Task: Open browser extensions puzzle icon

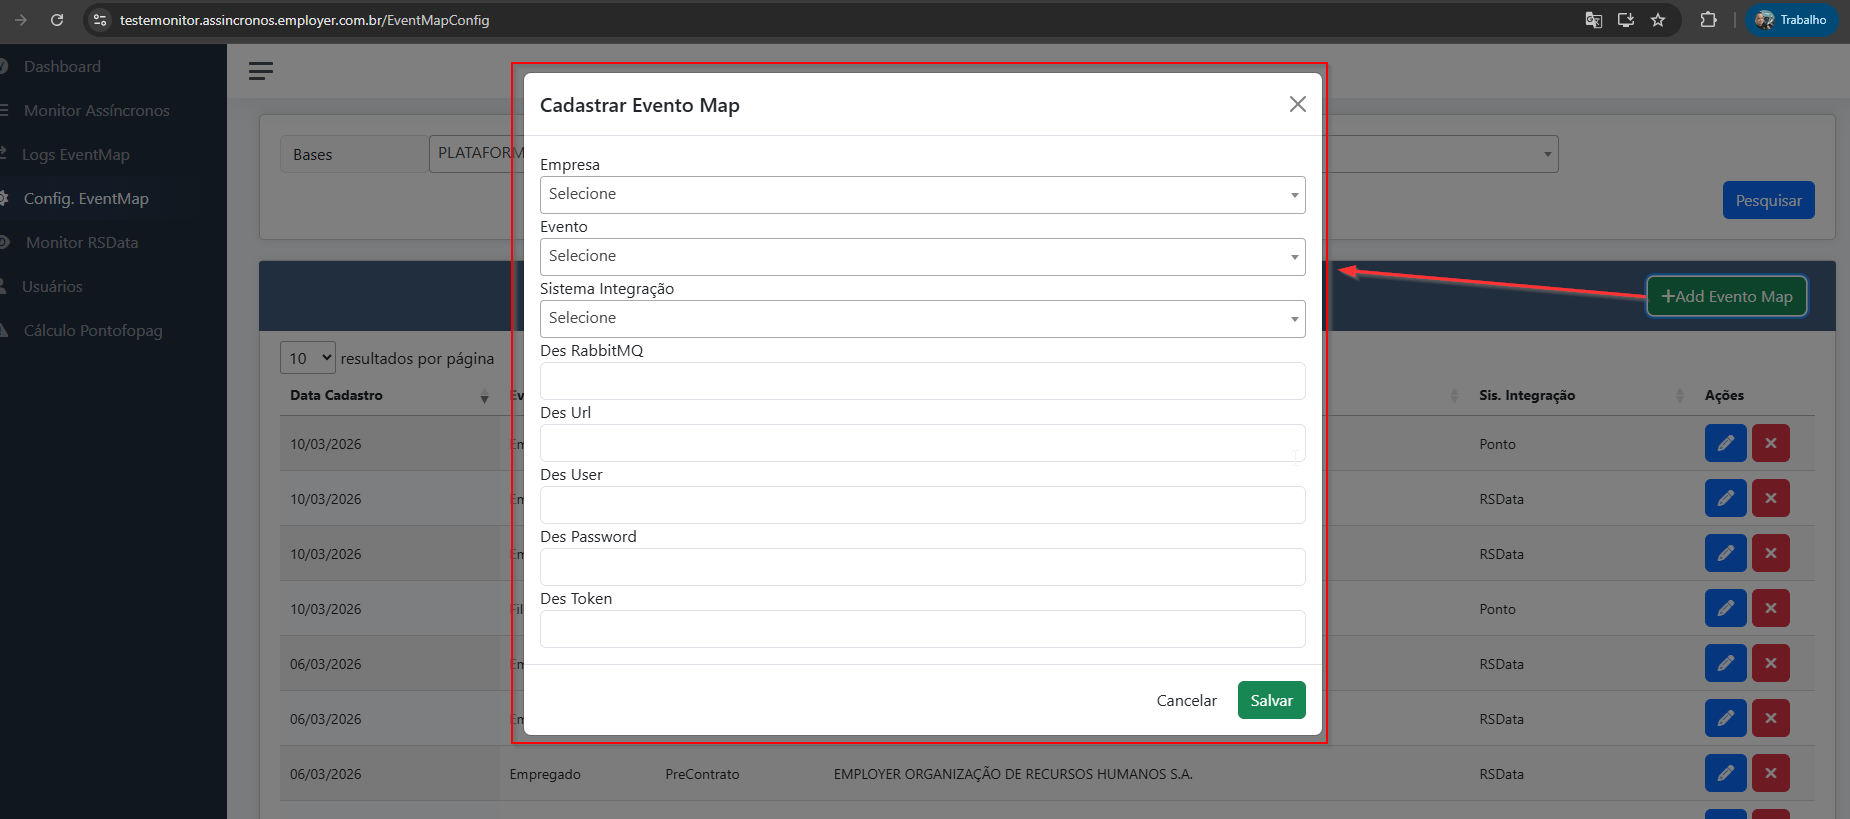Action: [1708, 20]
